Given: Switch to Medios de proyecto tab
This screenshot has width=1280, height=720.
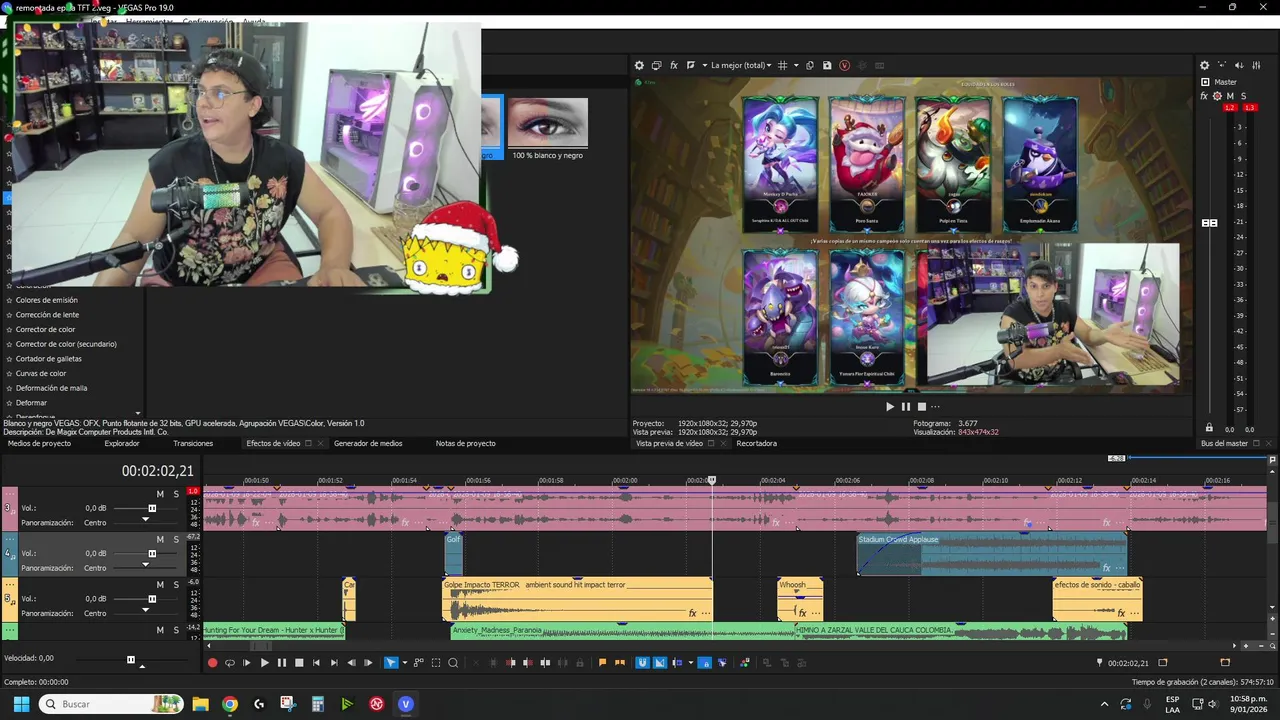Looking at the screenshot, I should (x=39, y=443).
